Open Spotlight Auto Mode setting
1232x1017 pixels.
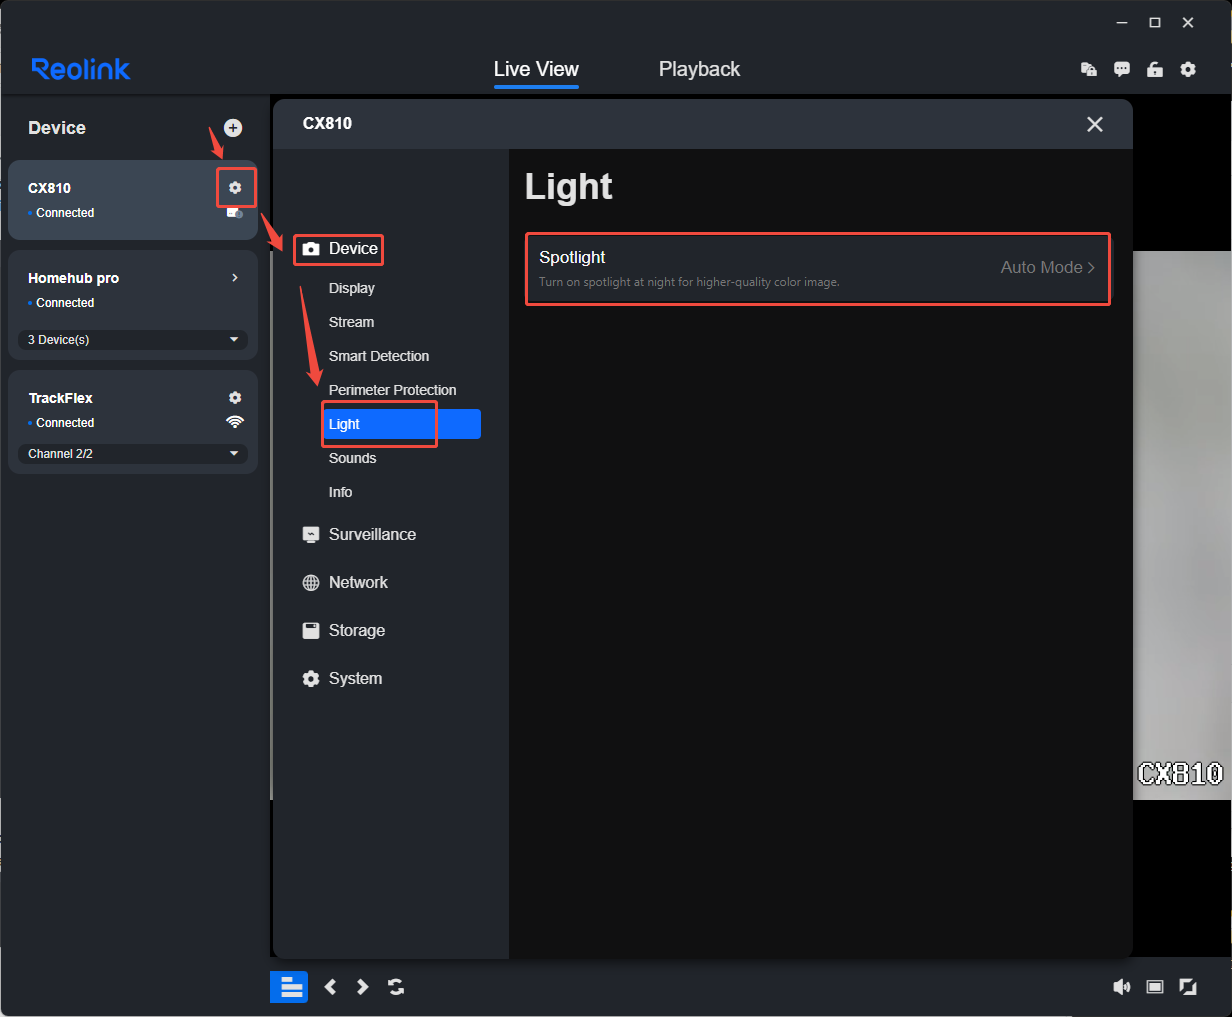[818, 269]
